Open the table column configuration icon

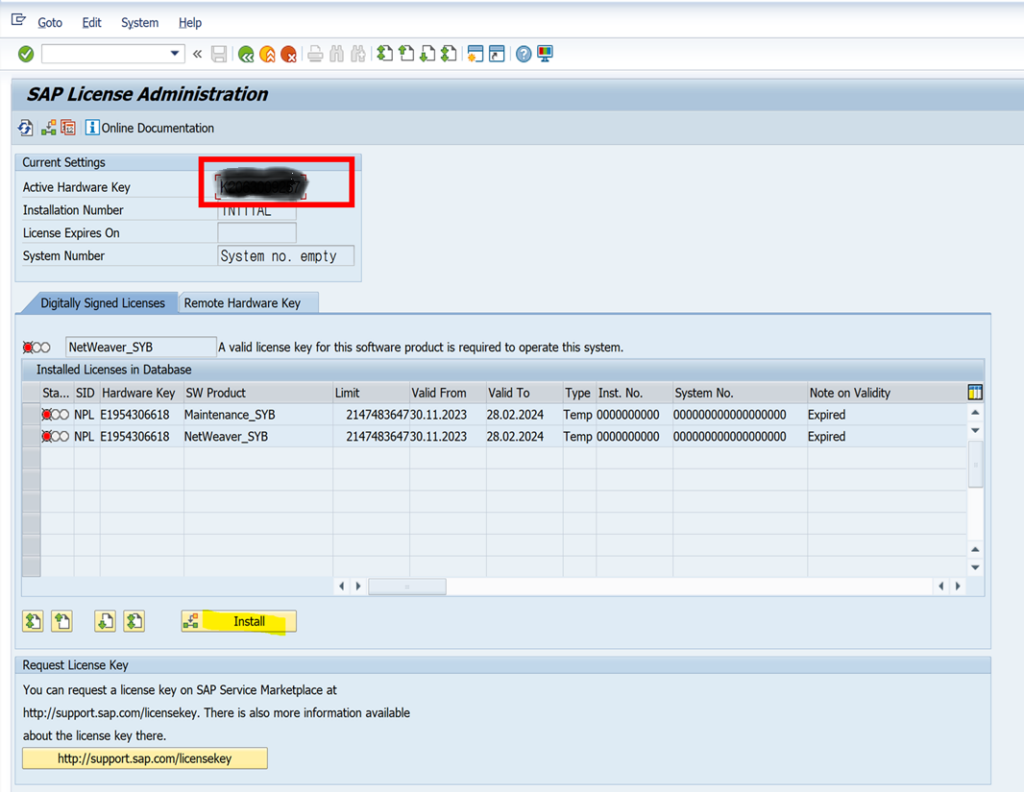pos(974,392)
